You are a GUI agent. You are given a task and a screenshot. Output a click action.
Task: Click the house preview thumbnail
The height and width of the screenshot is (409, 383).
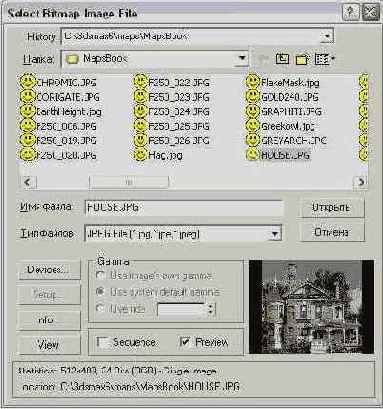pos(311,307)
